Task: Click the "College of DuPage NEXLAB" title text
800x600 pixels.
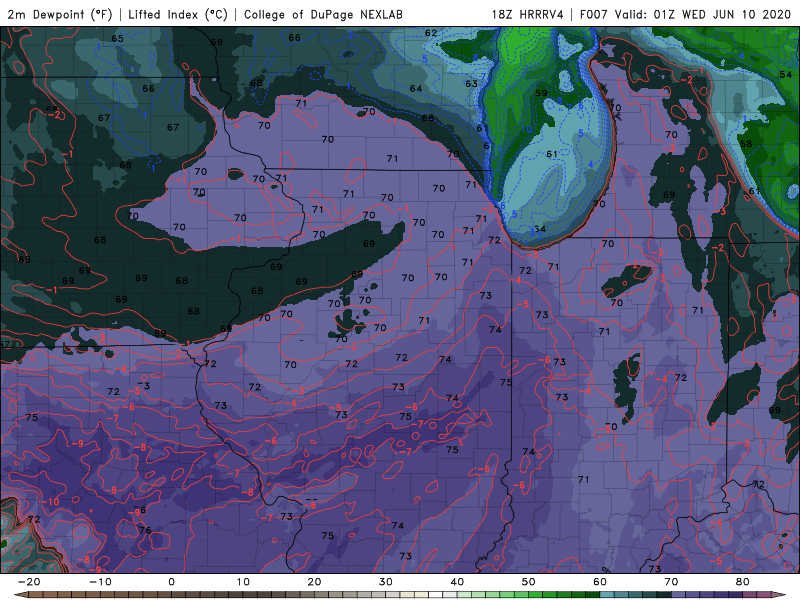Action: (323, 14)
